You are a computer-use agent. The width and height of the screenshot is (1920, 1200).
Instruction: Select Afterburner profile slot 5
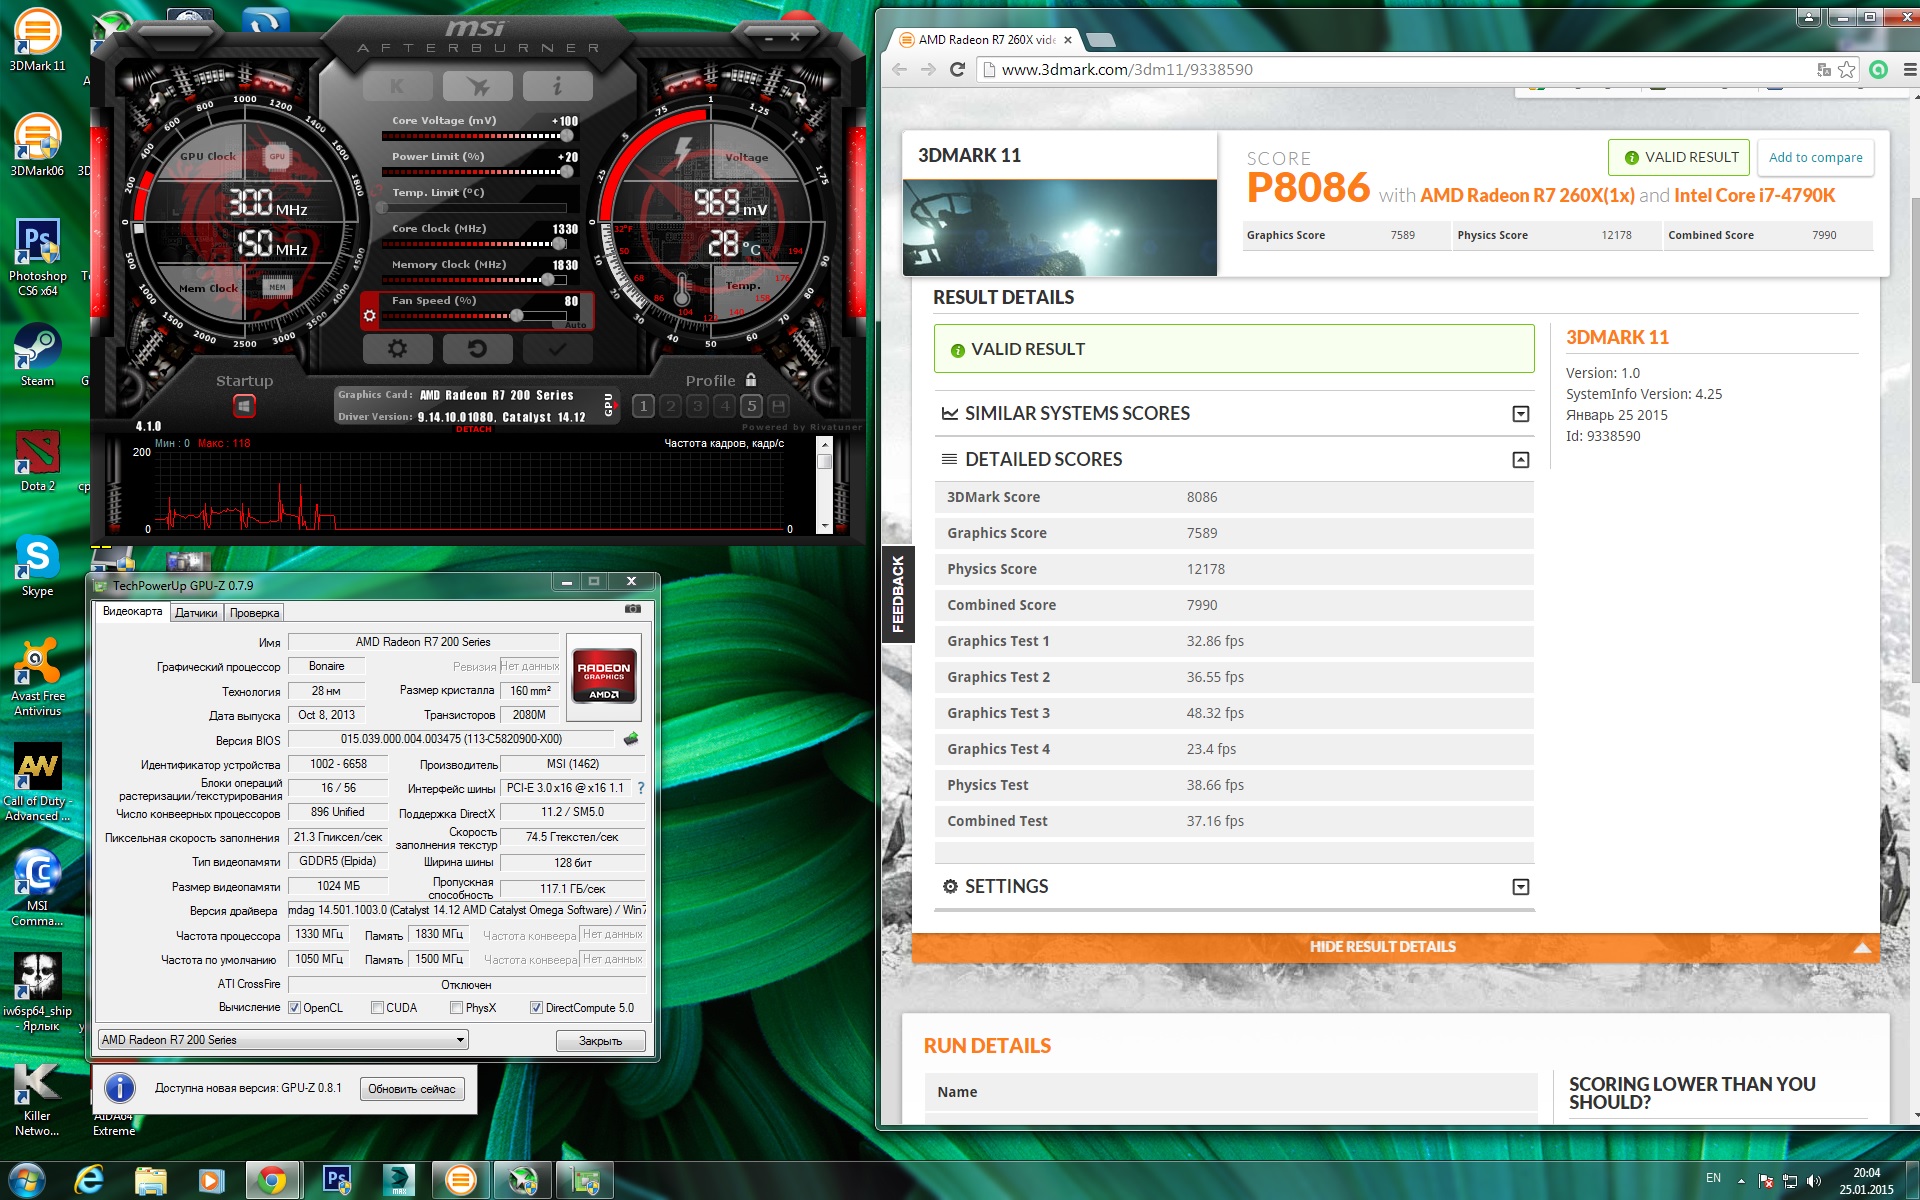(751, 406)
